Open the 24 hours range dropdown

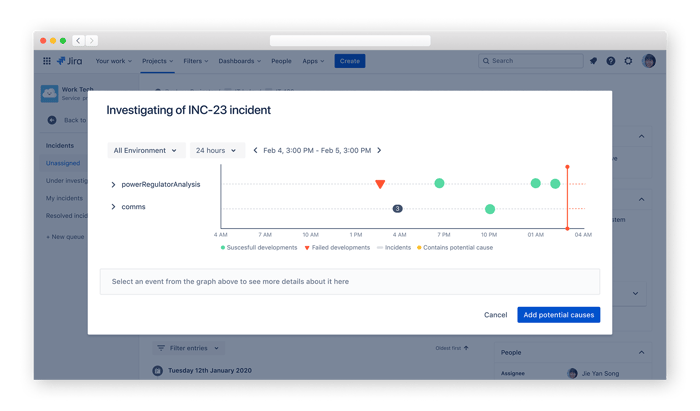tap(217, 150)
